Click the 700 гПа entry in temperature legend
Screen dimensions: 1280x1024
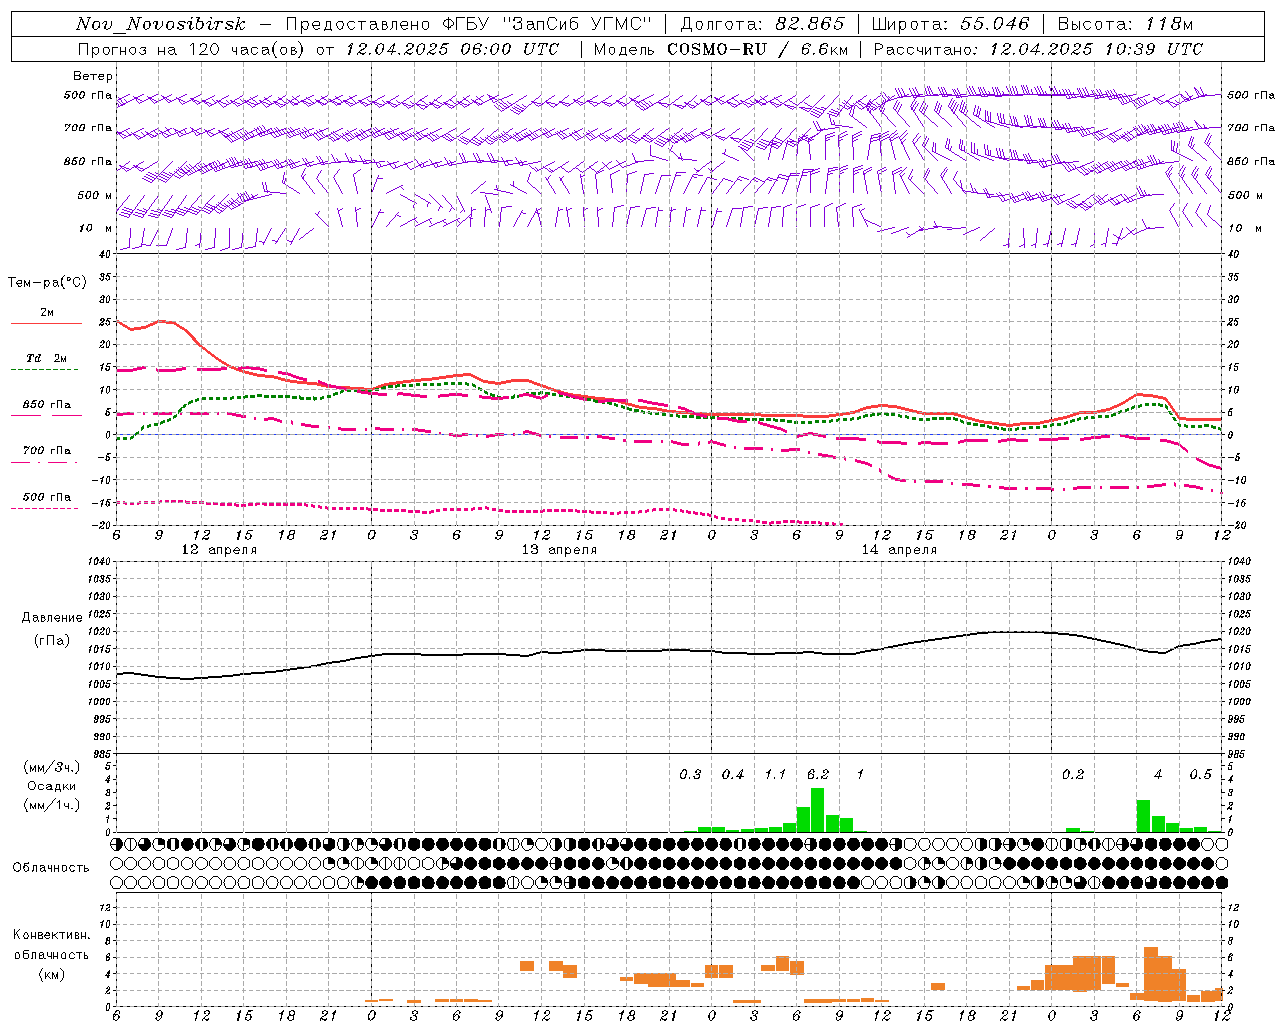click(x=46, y=451)
